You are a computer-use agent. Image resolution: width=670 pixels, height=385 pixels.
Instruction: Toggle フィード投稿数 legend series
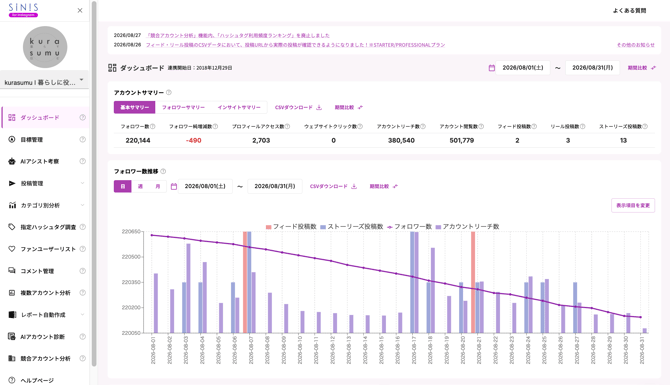(x=291, y=226)
